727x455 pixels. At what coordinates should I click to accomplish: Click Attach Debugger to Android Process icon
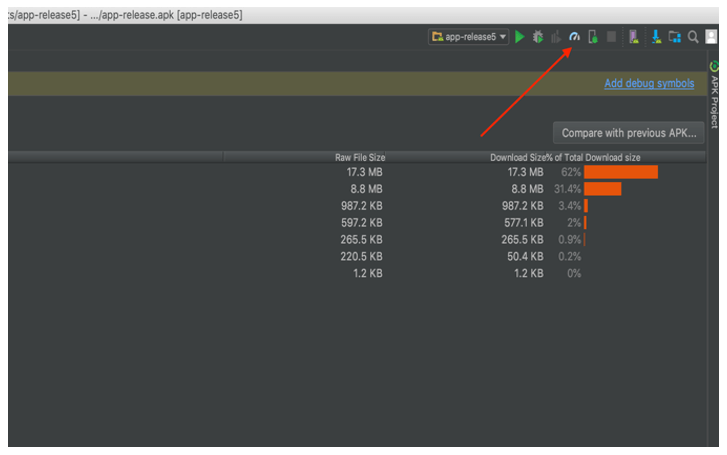(593, 37)
